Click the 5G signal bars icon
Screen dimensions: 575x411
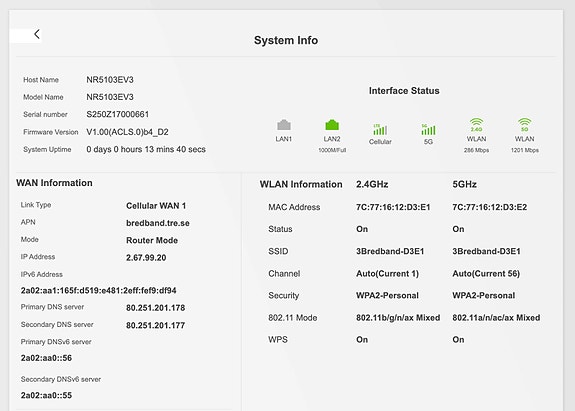tap(428, 129)
